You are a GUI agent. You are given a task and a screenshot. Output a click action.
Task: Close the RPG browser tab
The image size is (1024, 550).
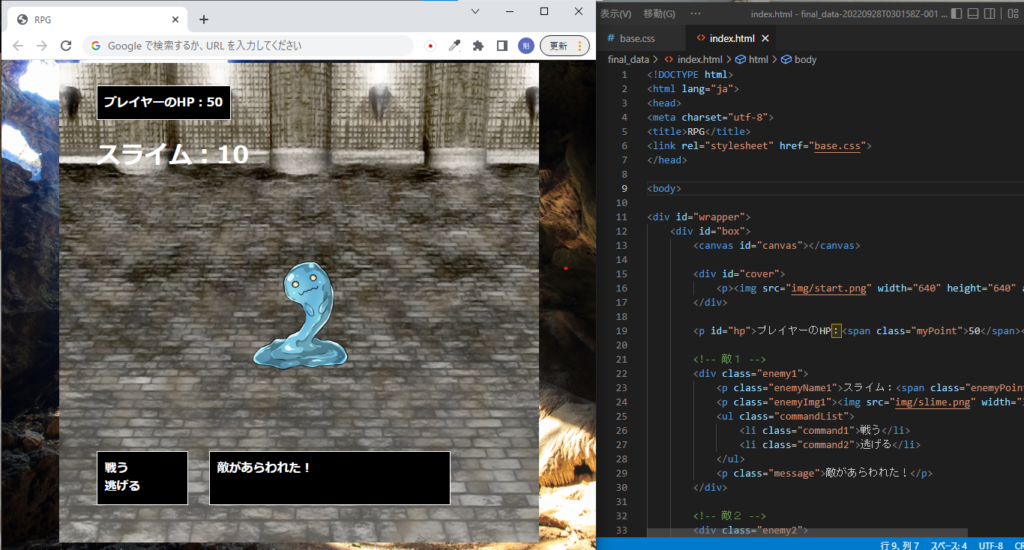[175, 20]
